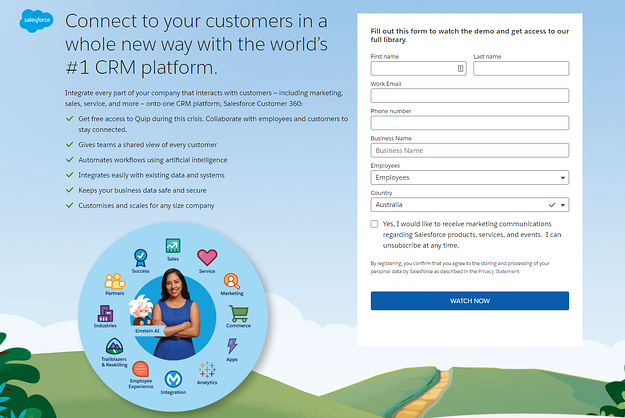This screenshot has height=418, width=625.
Task: Open the Privacy Statement link
Action: 499,271
